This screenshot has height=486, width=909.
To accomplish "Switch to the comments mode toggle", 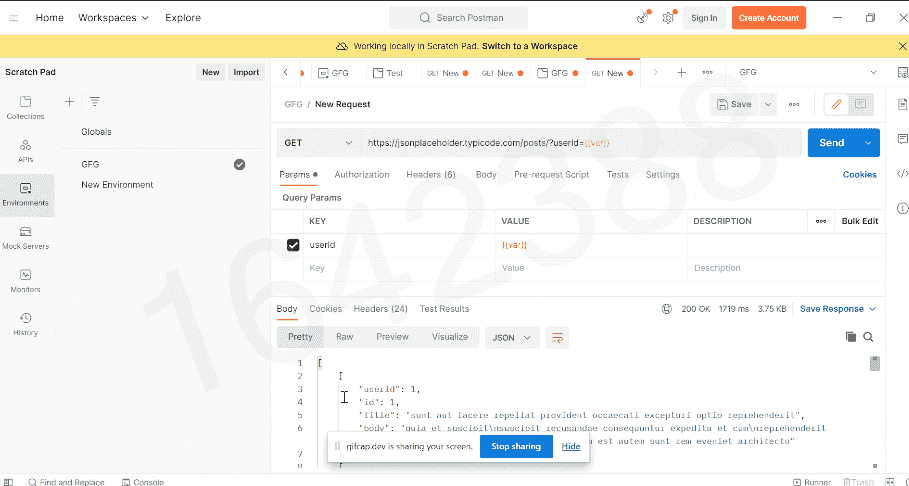I will (x=861, y=104).
